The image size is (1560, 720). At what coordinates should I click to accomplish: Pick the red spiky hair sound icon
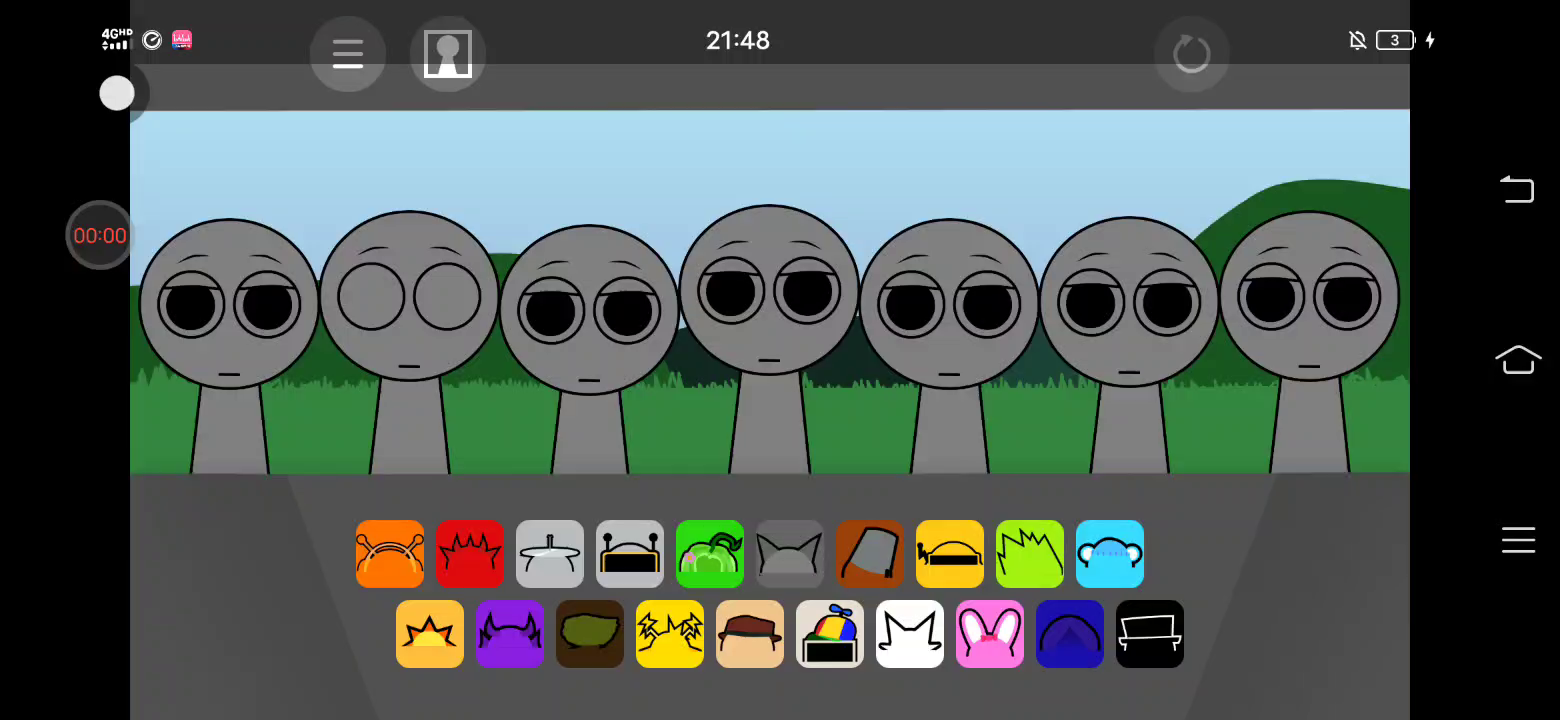pyautogui.click(x=470, y=554)
